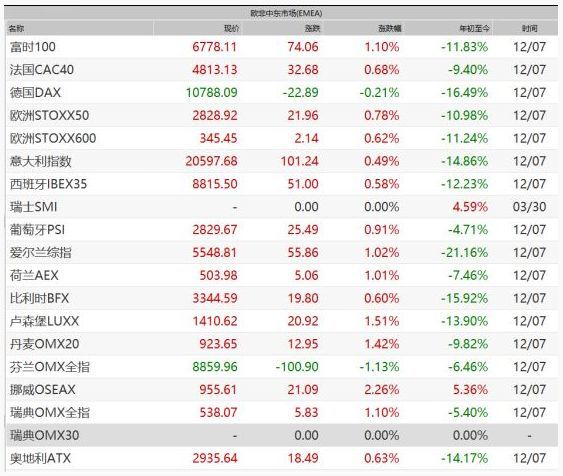Click the 瑞士SMI row

(282, 207)
